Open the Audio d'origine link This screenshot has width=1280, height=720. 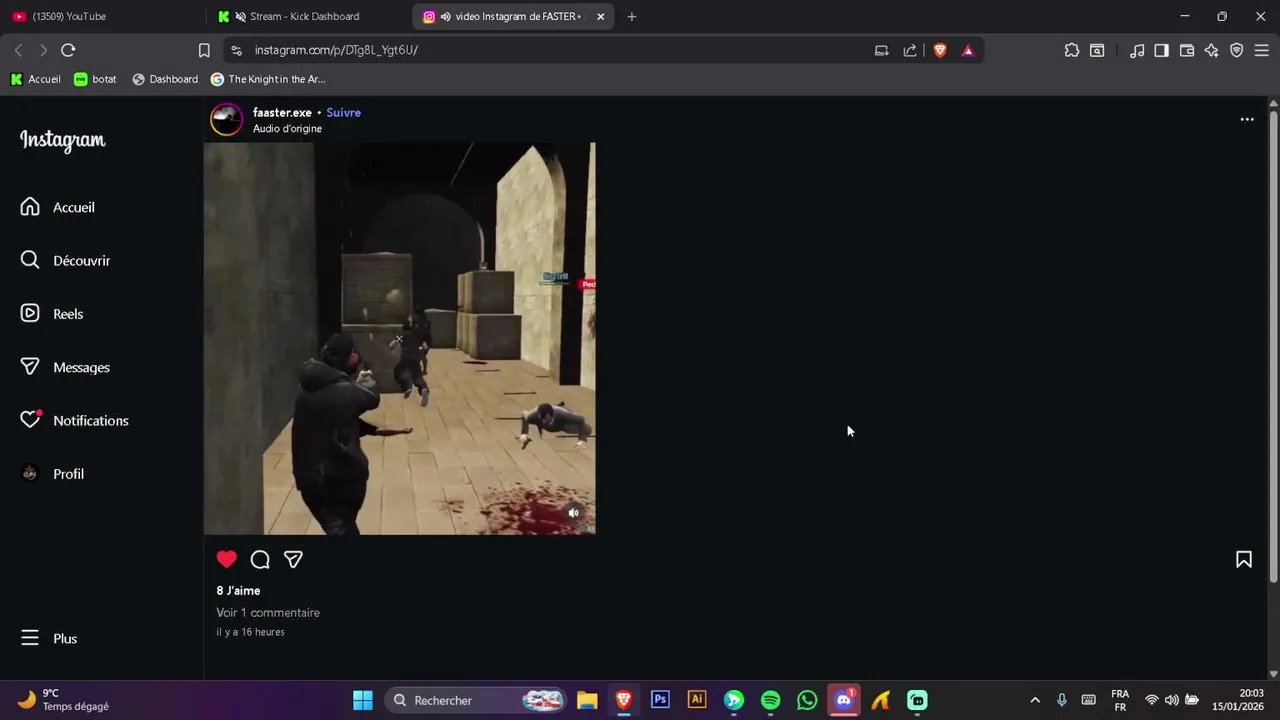click(x=287, y=129)
